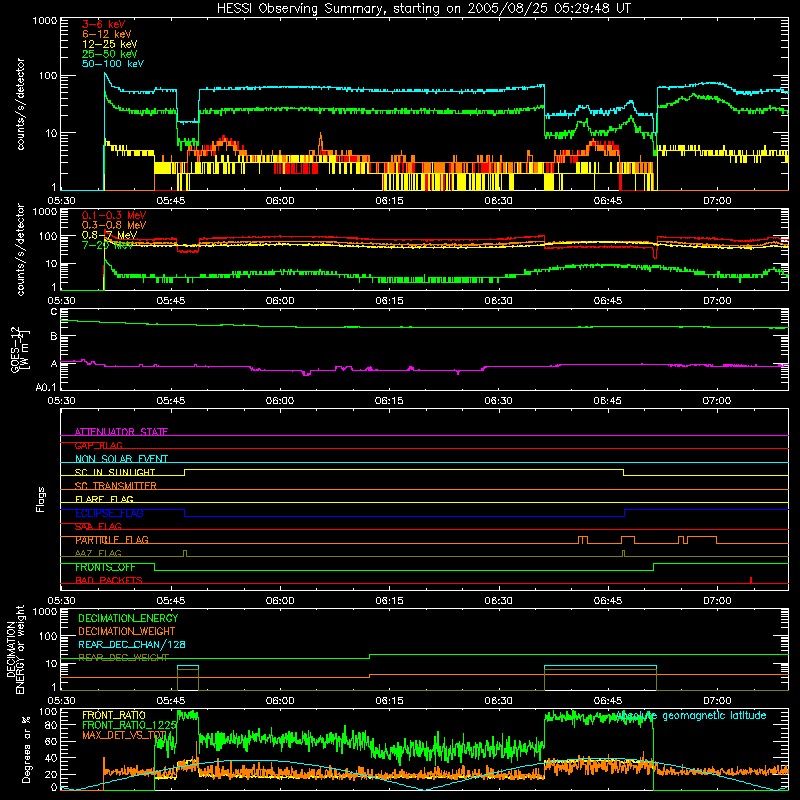Click the 7-20 MeV legend label

click(107, 245)
